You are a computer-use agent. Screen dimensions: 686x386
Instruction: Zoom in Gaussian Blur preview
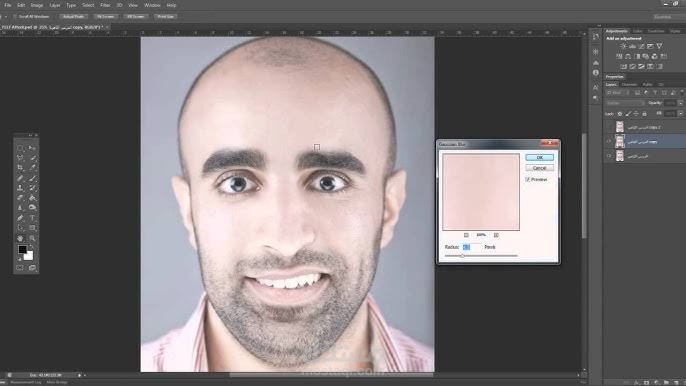tap(496, 235)
